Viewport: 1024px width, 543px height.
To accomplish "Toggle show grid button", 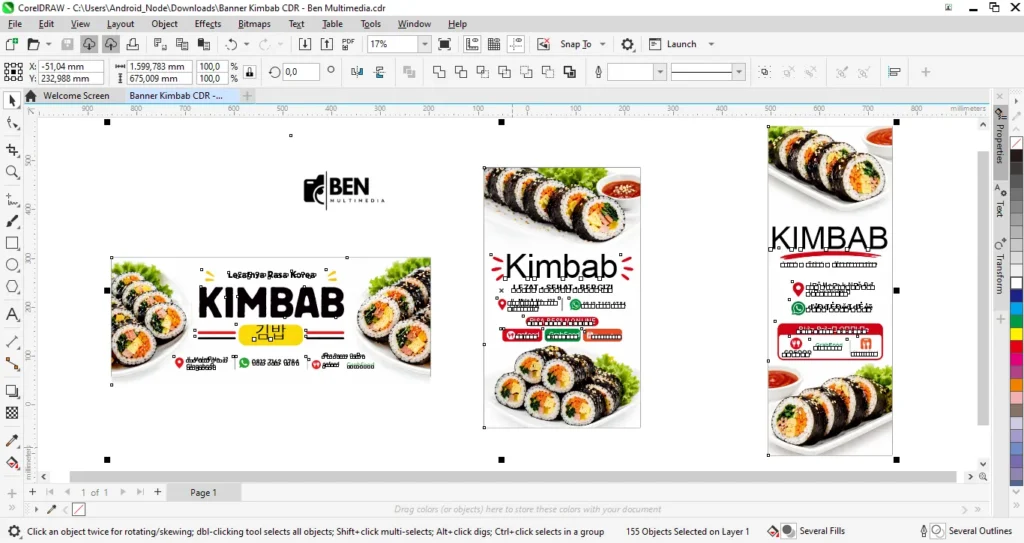I will click(494, 44).
